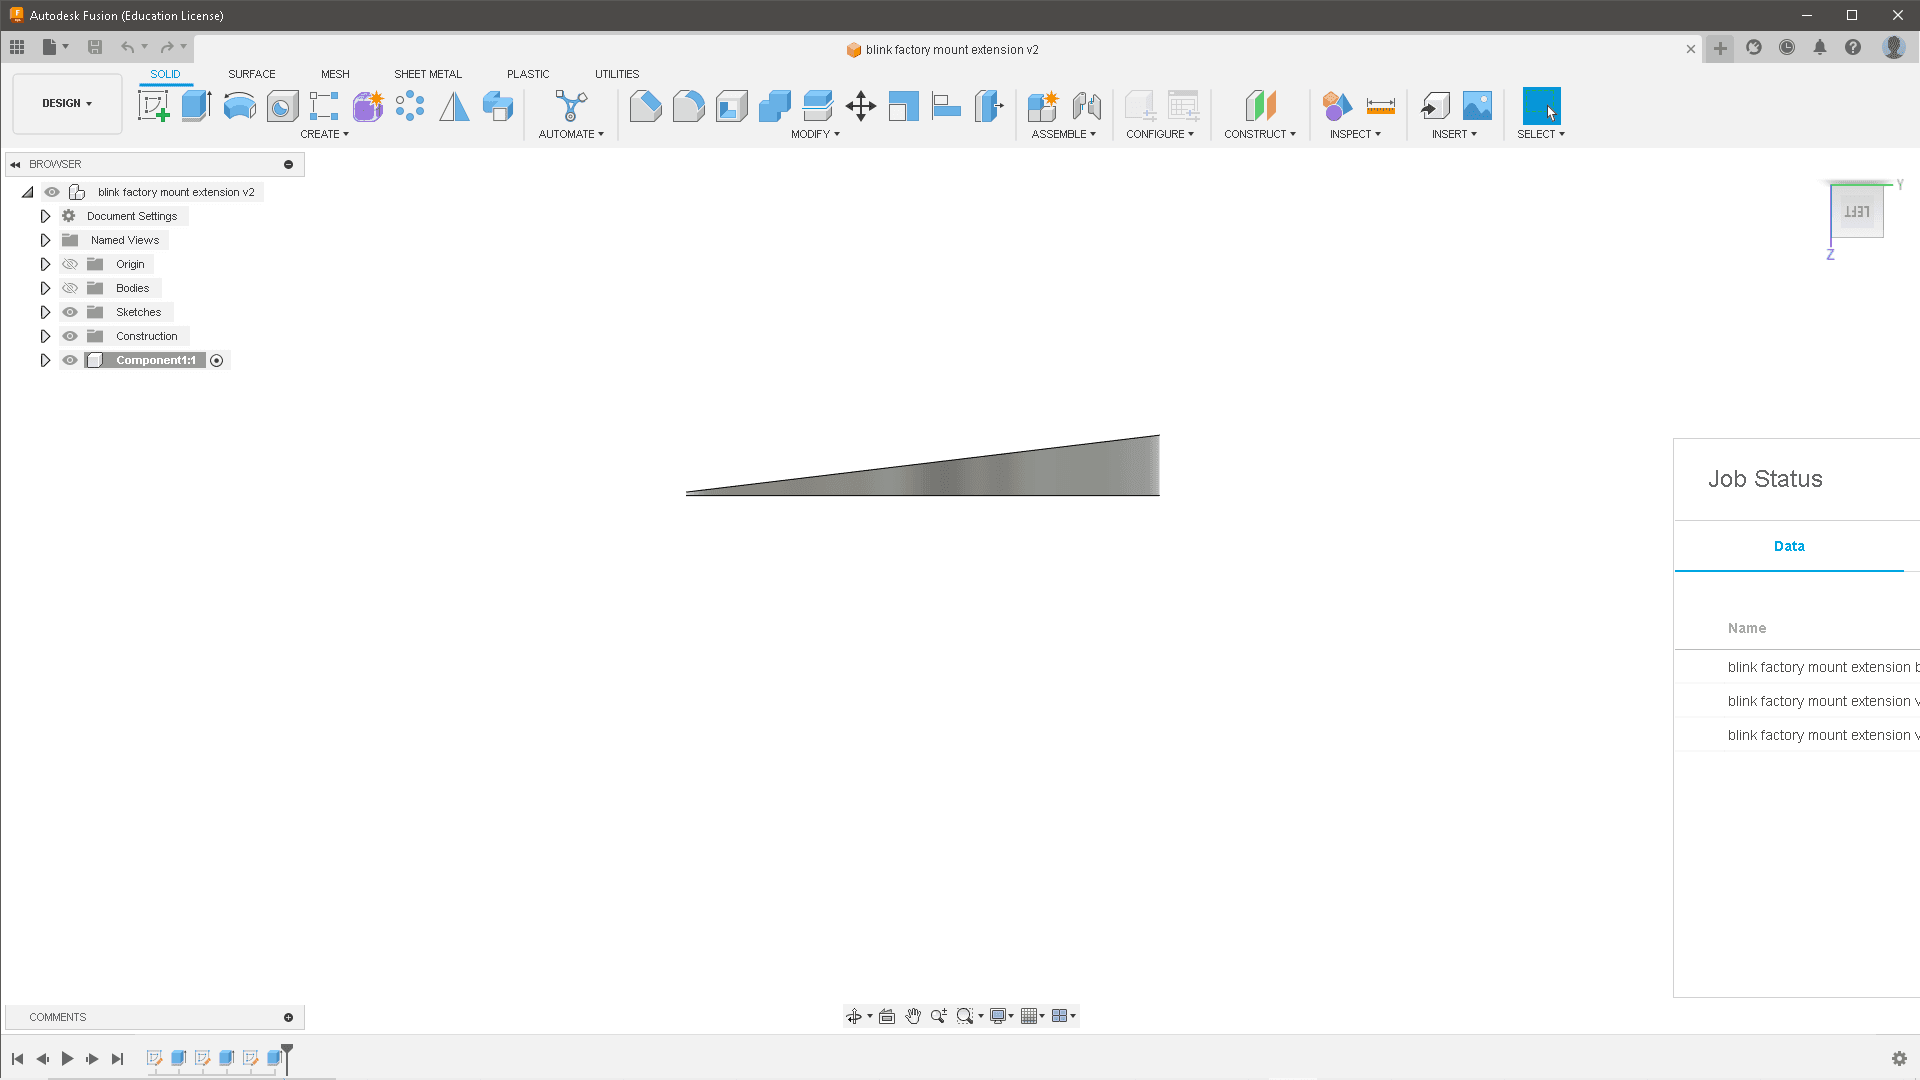Select the Joint tool
The image size is (1920, 1080).
coord(1086,106)
